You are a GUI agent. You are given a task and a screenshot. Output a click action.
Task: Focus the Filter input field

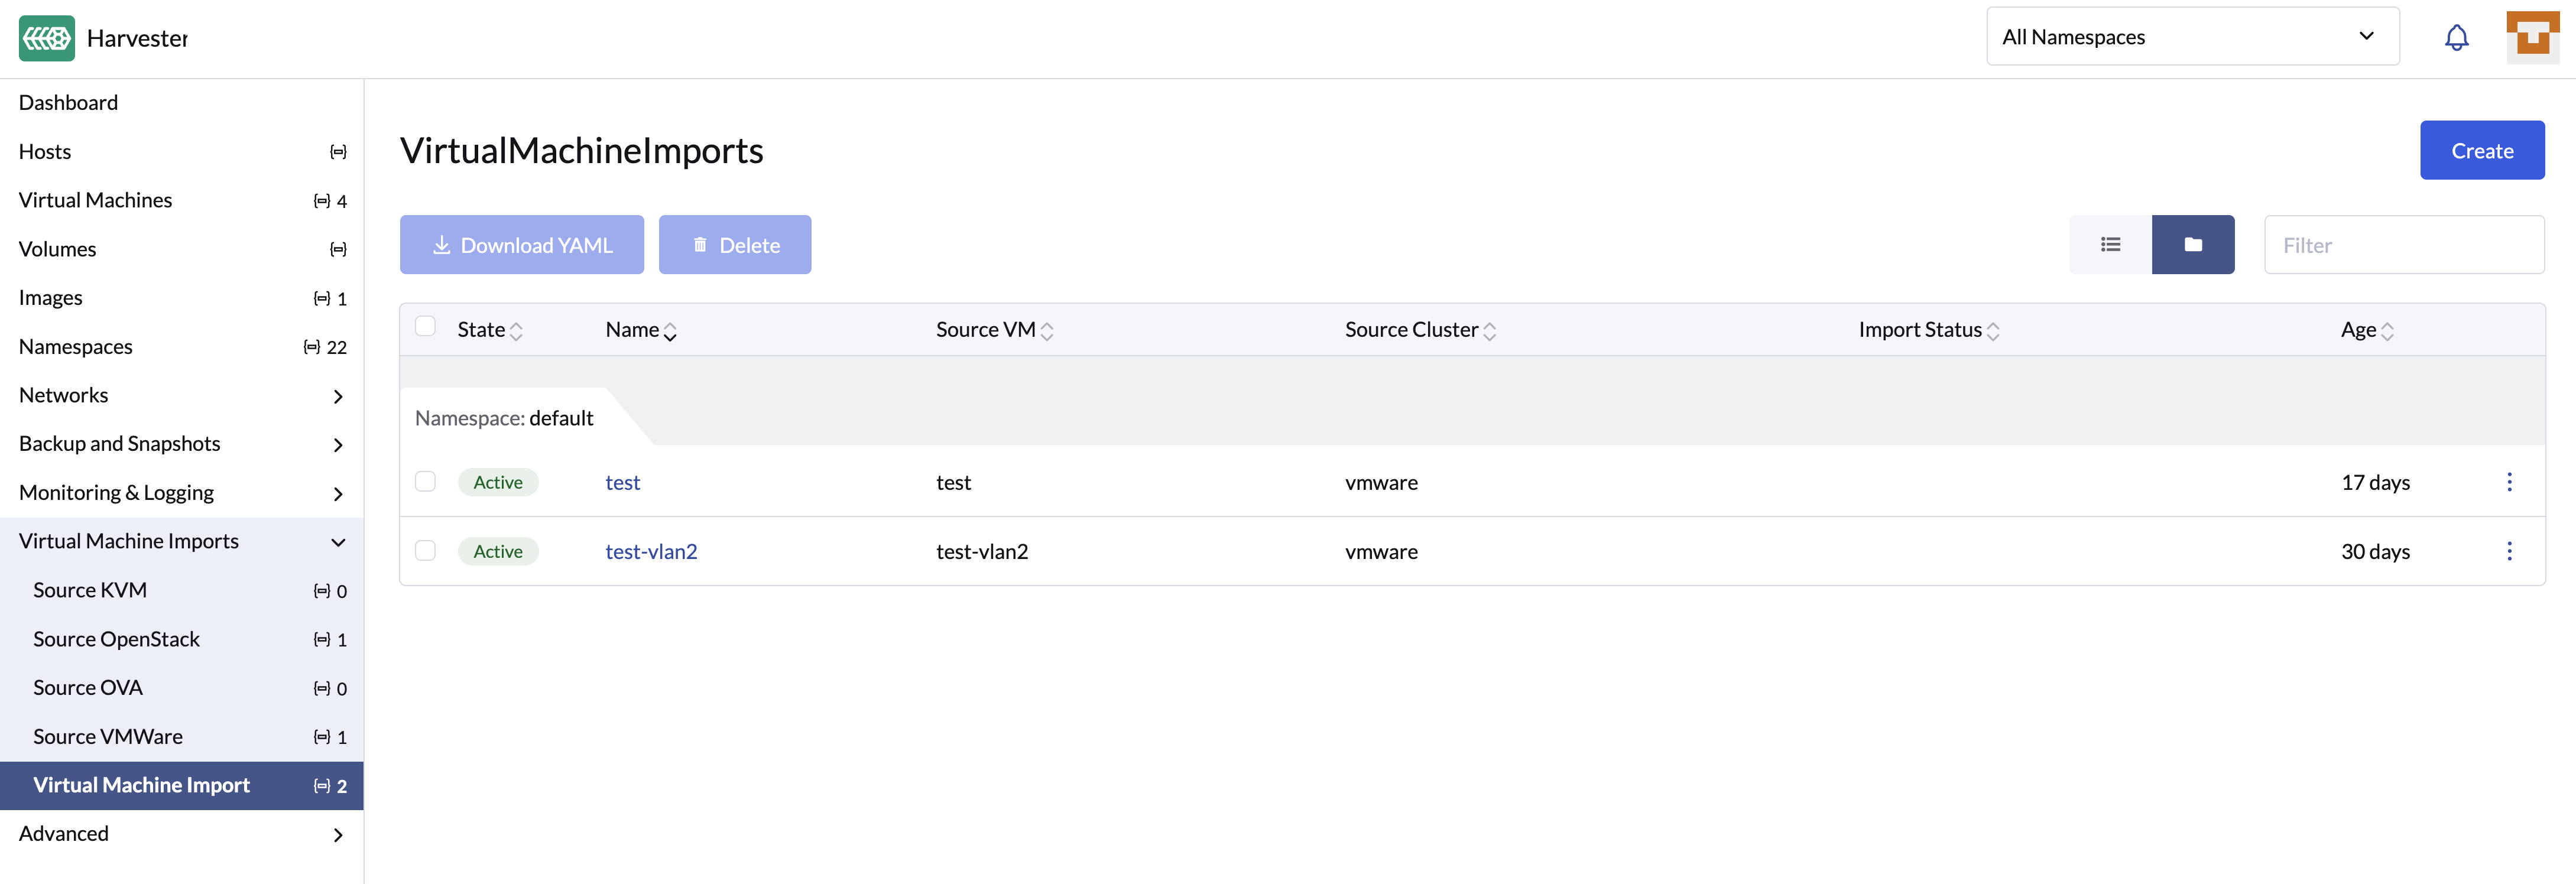coord(2403,245)
